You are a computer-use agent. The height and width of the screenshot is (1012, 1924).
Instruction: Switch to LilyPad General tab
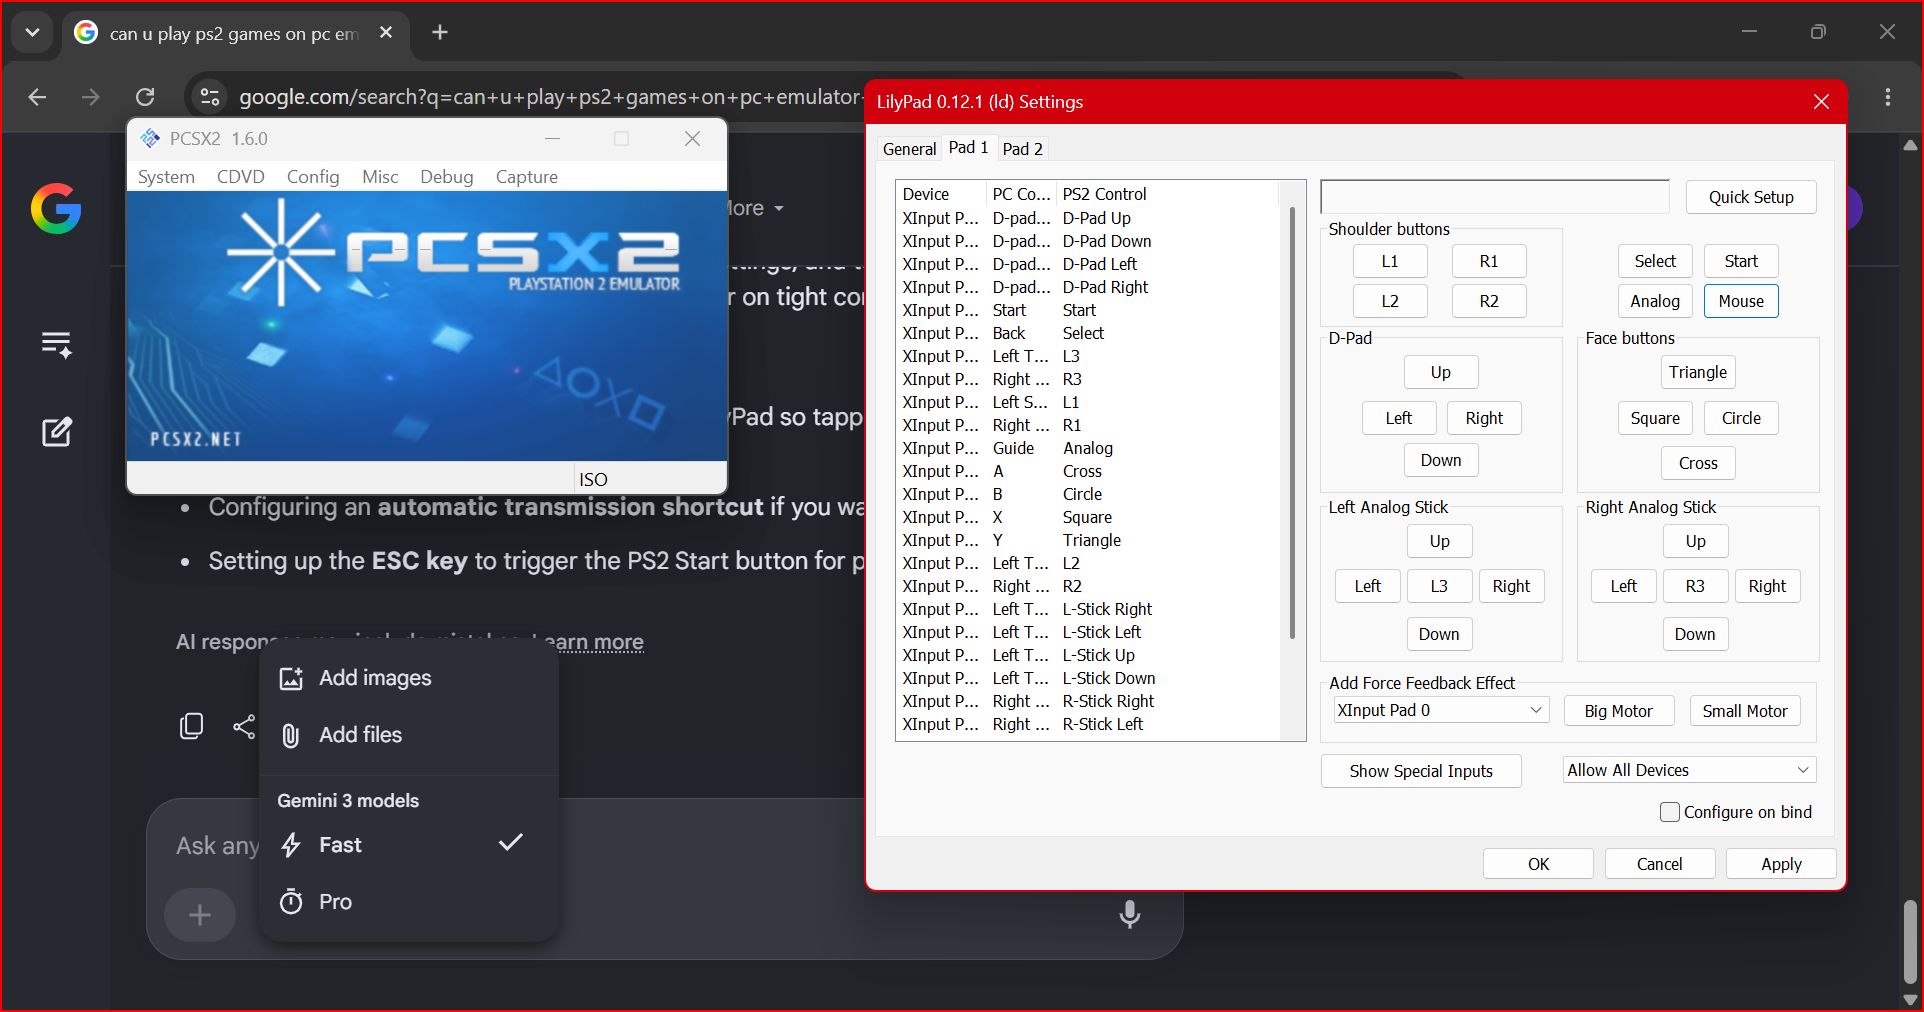[909, 149]
